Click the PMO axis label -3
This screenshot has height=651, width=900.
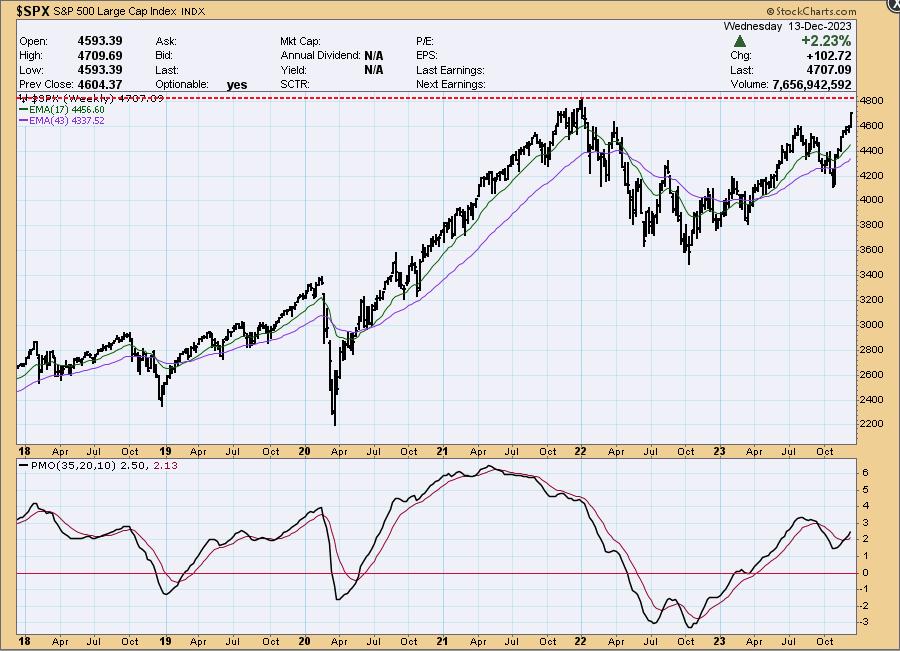point(864,622)
